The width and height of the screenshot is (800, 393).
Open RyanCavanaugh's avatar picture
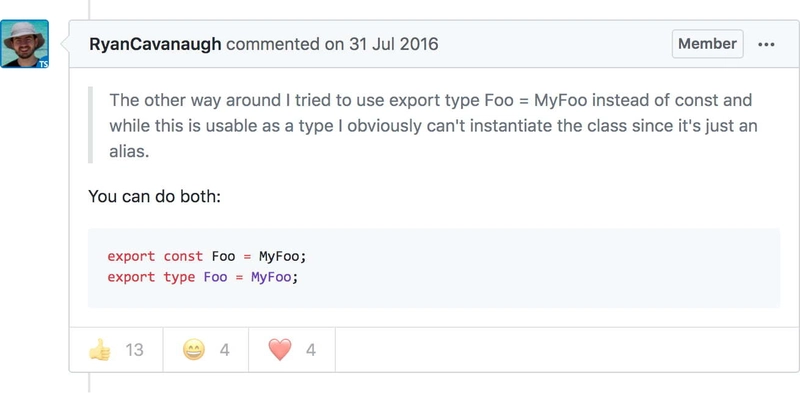[x=24, y=44]
